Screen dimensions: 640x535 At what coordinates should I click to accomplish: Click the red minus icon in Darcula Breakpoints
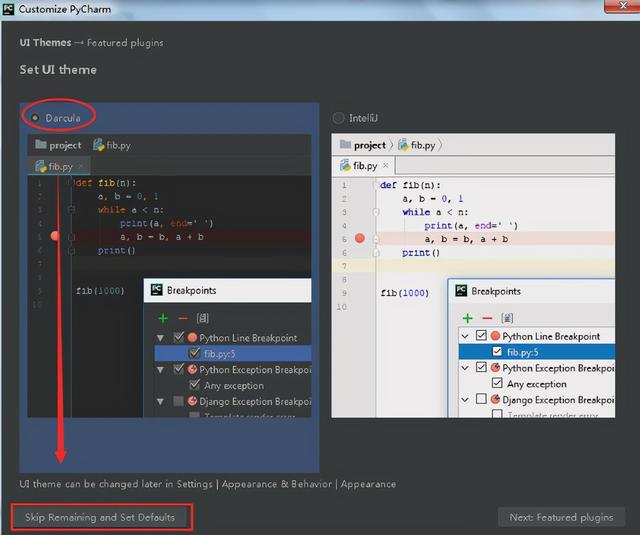click(x=183, y=318)
